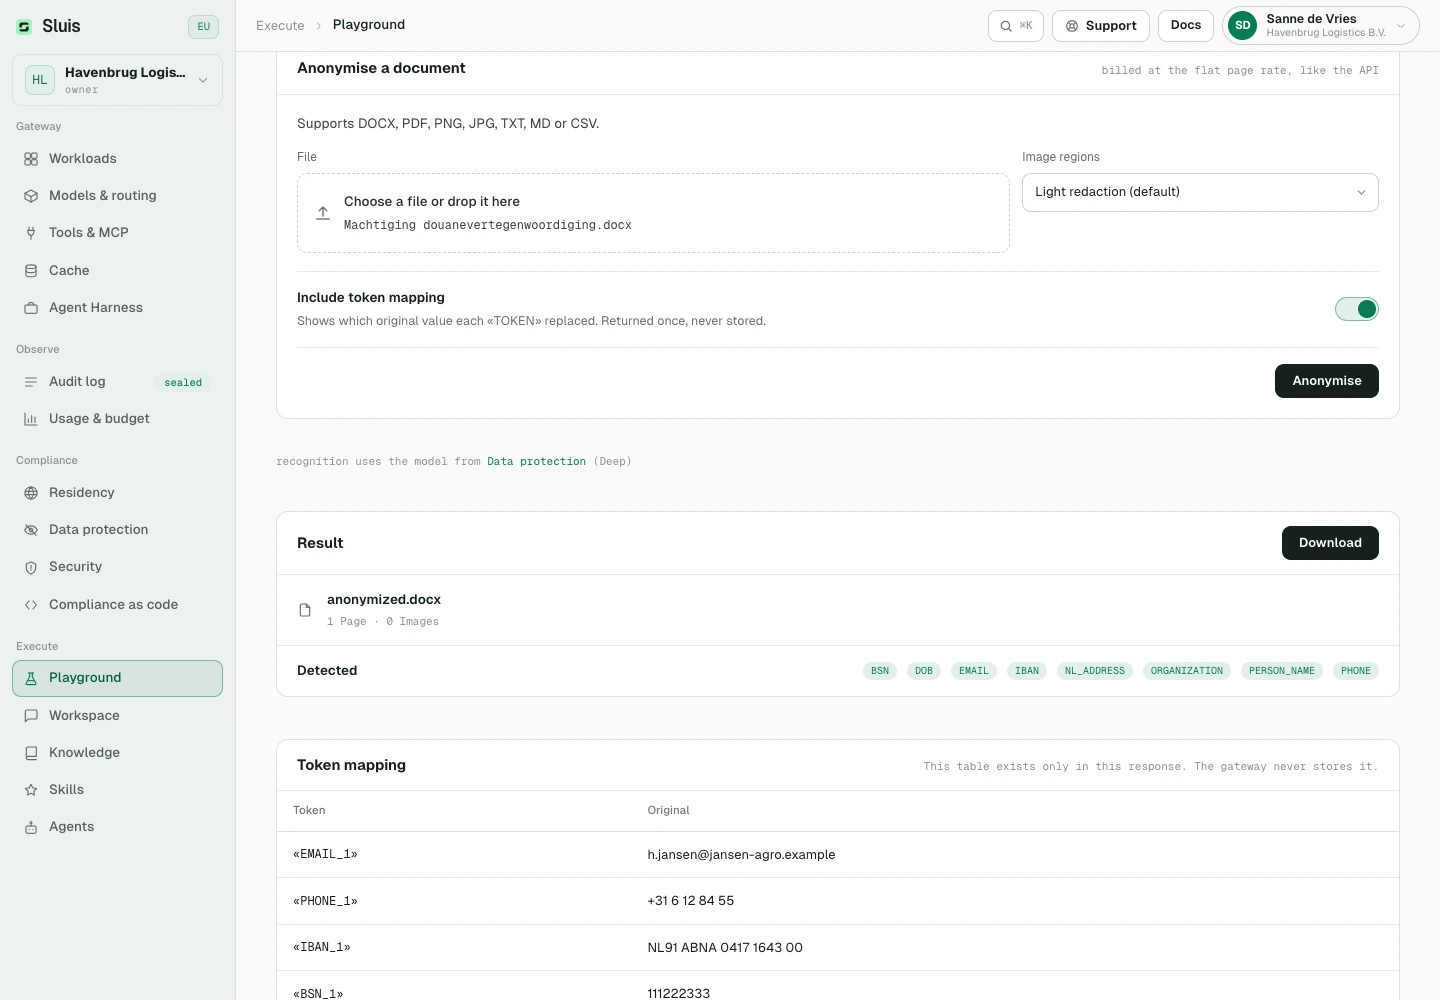Click the Agents robot icon
This screenshot has width=1440, height=1000.
tap(31, 827)
